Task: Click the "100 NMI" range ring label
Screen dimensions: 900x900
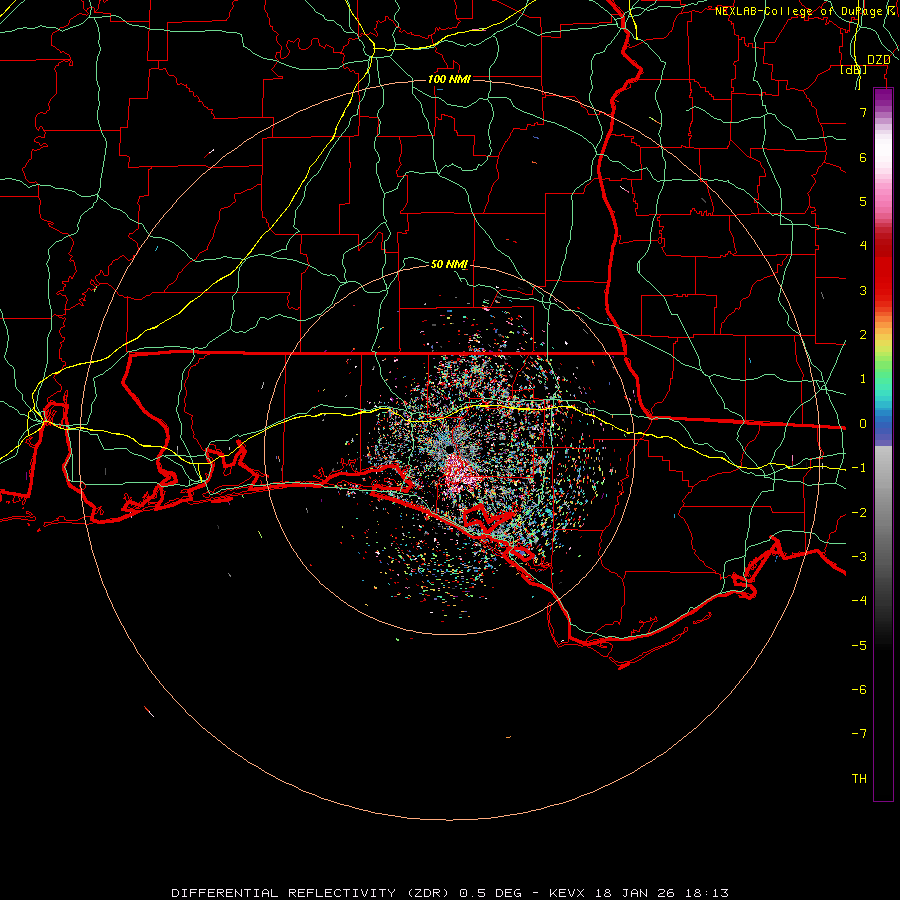Action: (449, 79)
